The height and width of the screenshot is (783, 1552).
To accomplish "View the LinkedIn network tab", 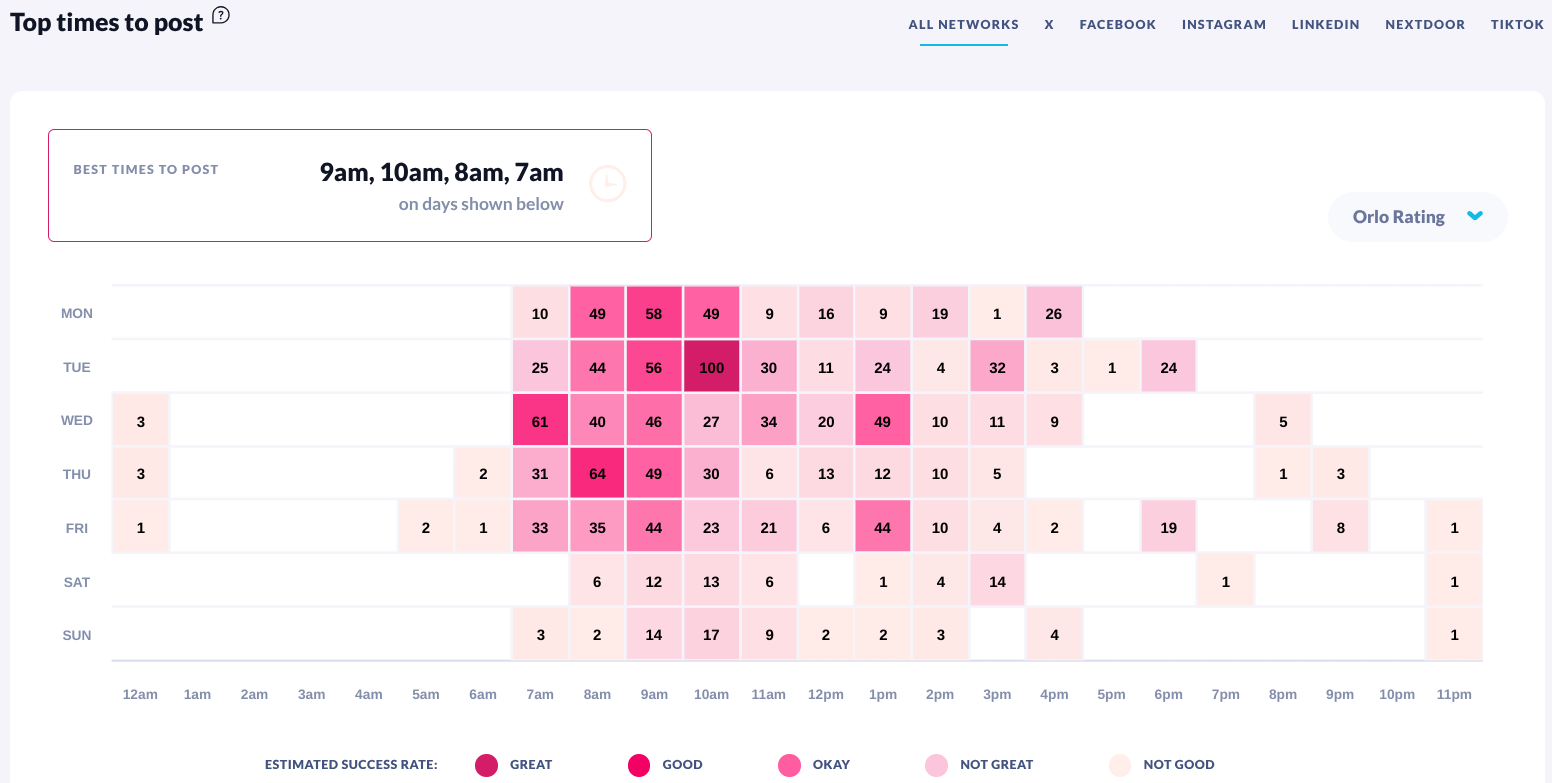I will 1325,25.
